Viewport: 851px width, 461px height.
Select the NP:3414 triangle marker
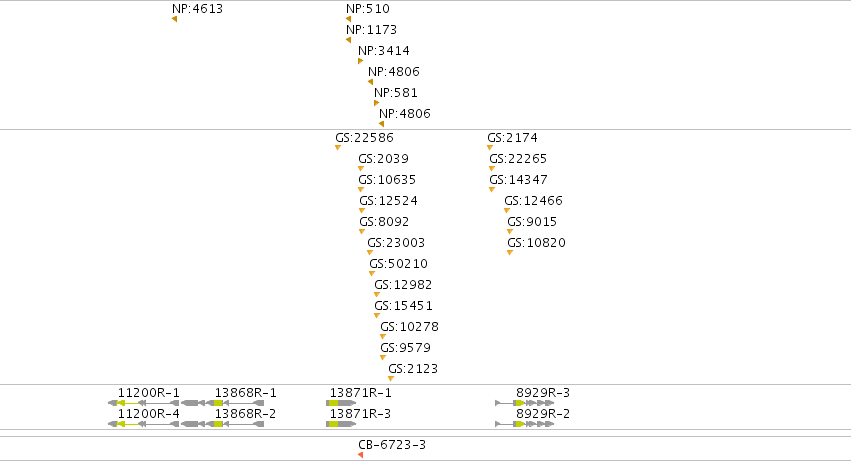coord(360,61)
